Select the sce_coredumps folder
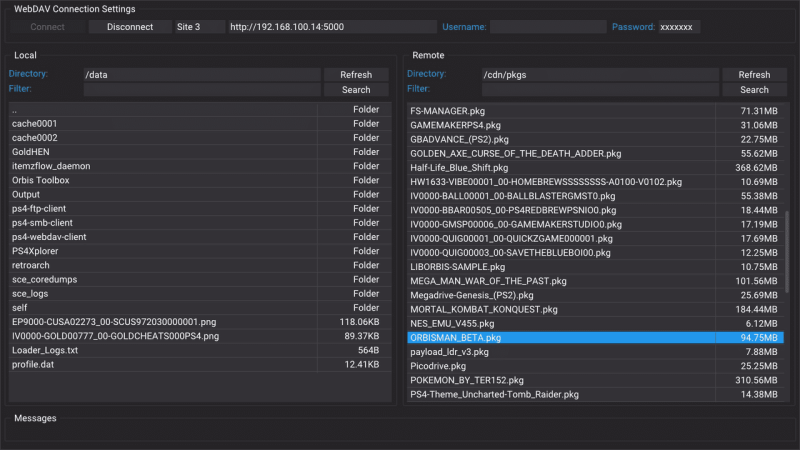The width and height of the screenshot is (800, 450). click(200, 280)
